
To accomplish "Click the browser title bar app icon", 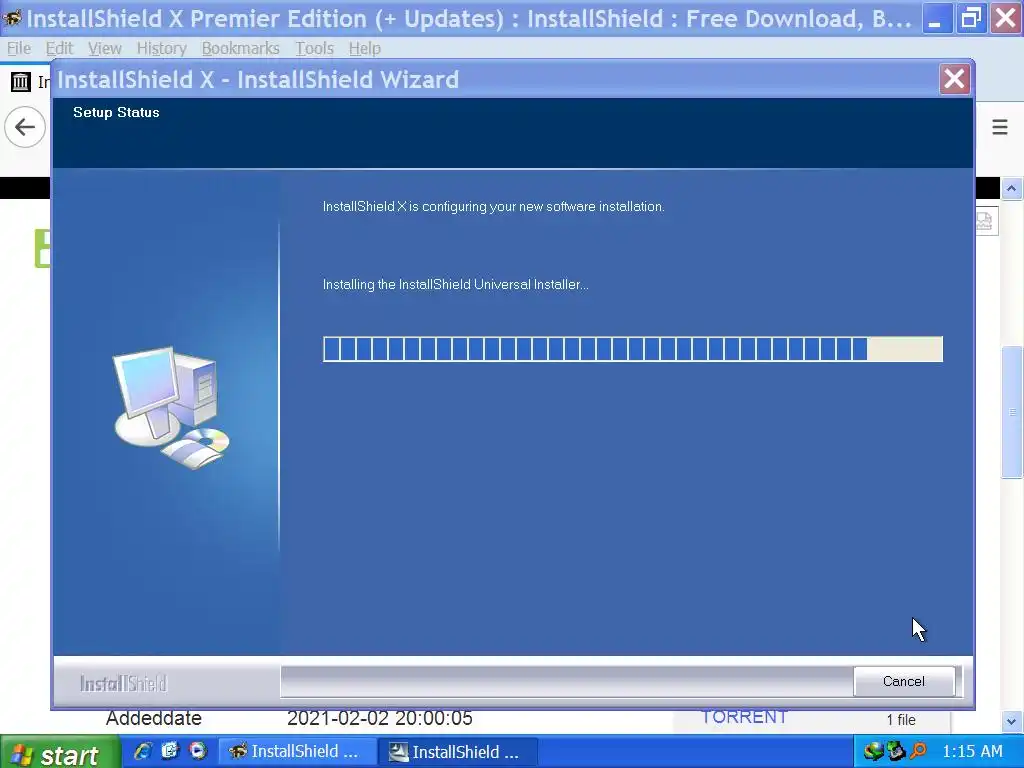I will (x=12, y=18).
